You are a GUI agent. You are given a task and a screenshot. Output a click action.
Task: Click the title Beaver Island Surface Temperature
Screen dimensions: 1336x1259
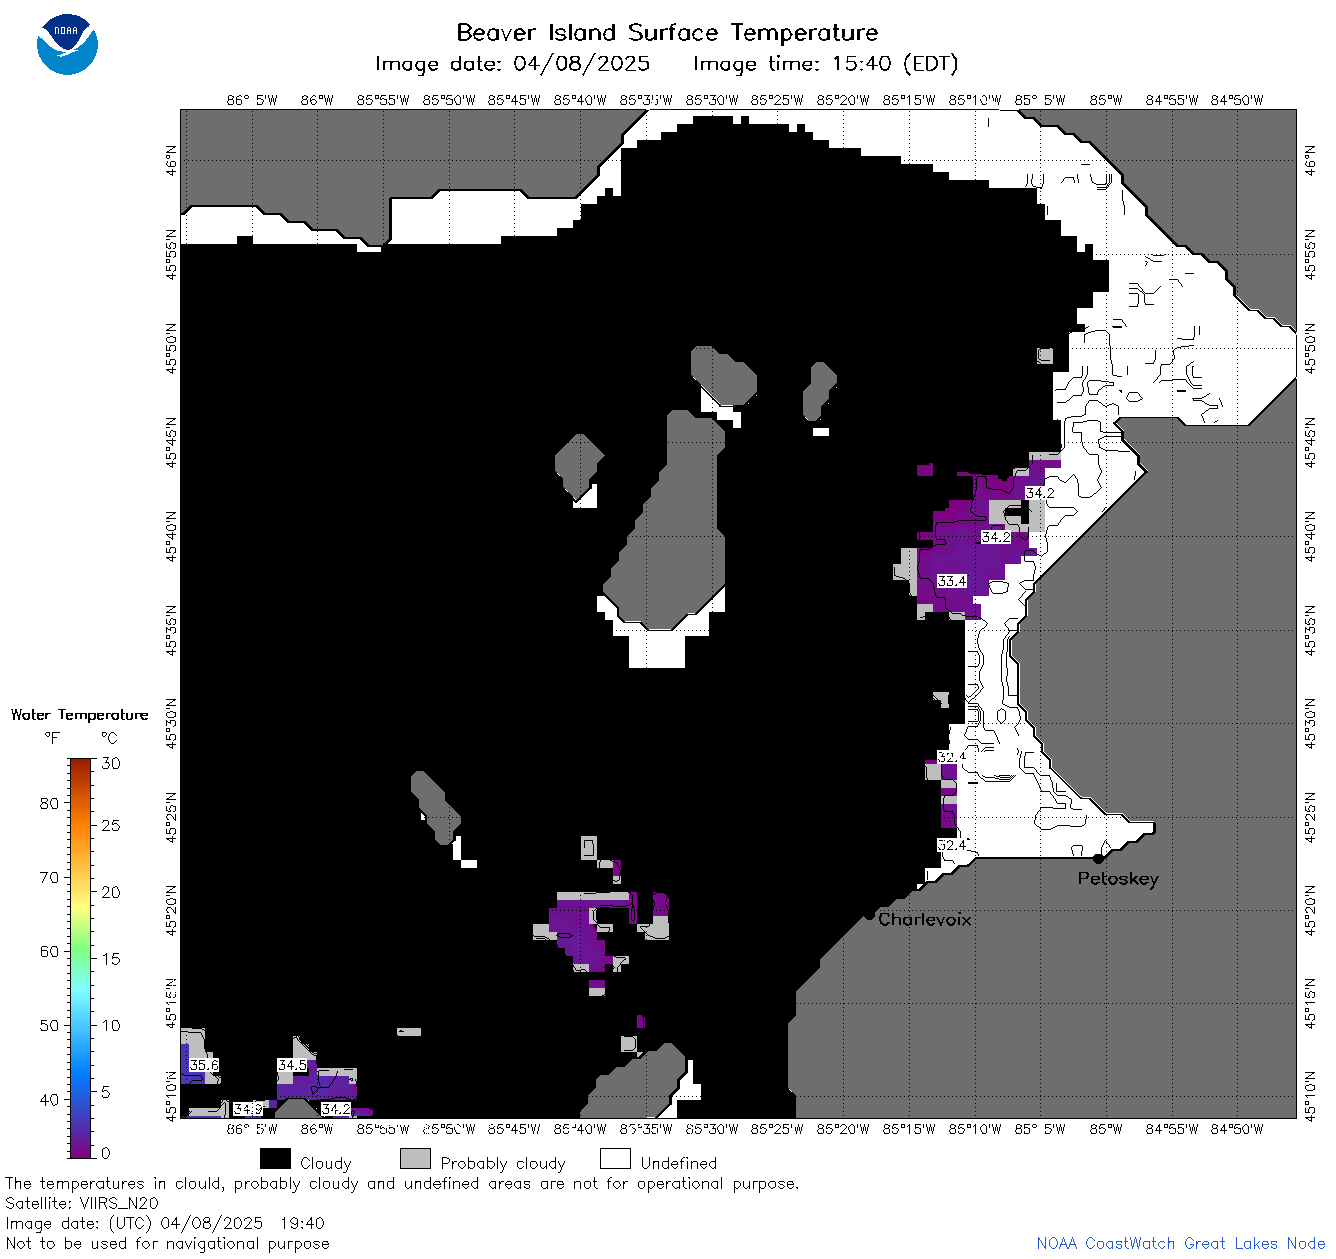(667, 32)
